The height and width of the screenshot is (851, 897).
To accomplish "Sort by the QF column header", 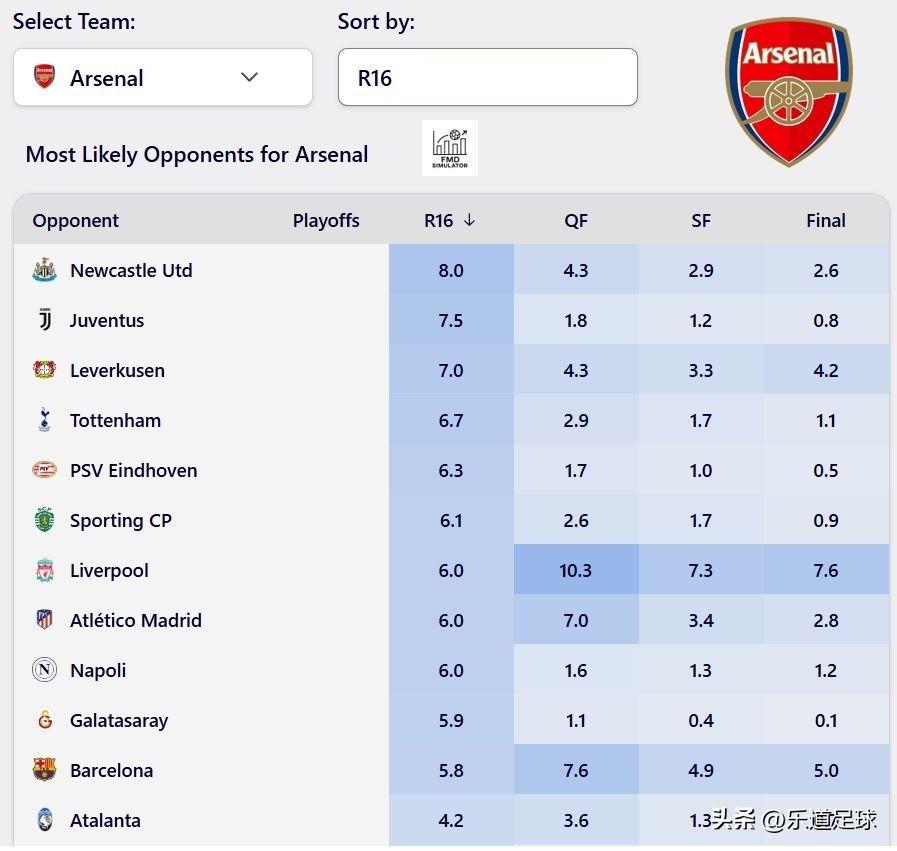I will click(576, 221).
